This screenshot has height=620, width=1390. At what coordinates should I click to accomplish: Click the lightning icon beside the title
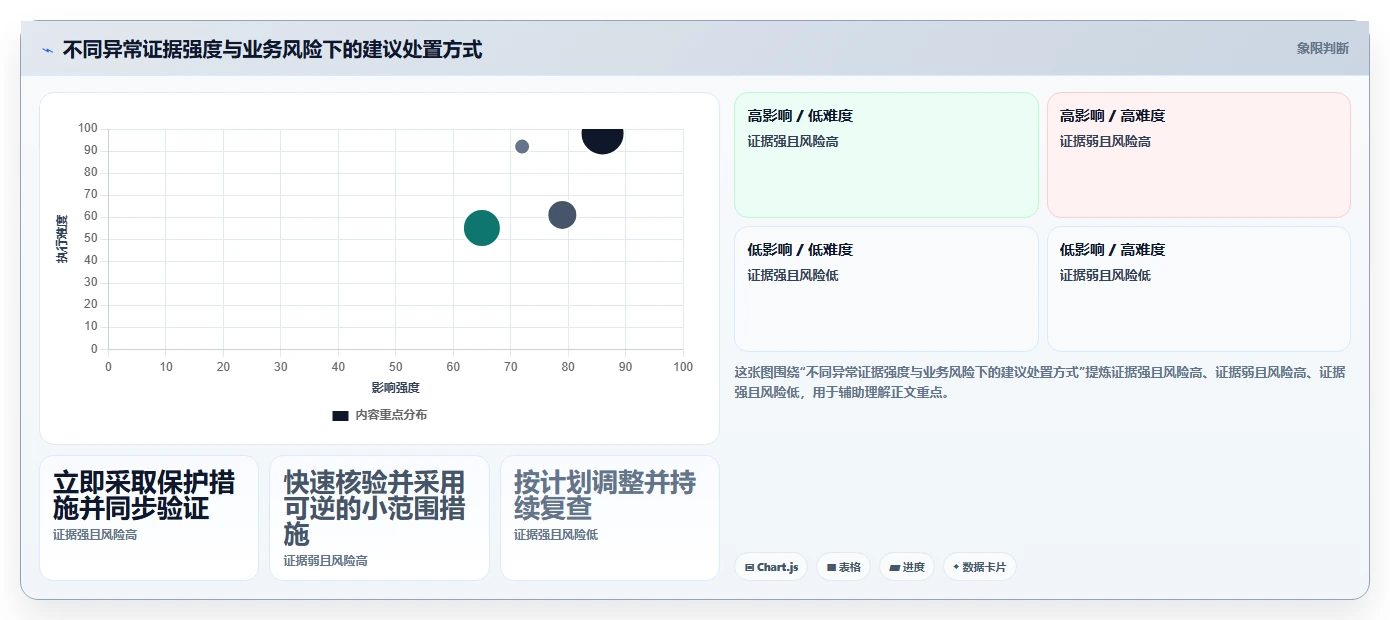pos(47,50)
